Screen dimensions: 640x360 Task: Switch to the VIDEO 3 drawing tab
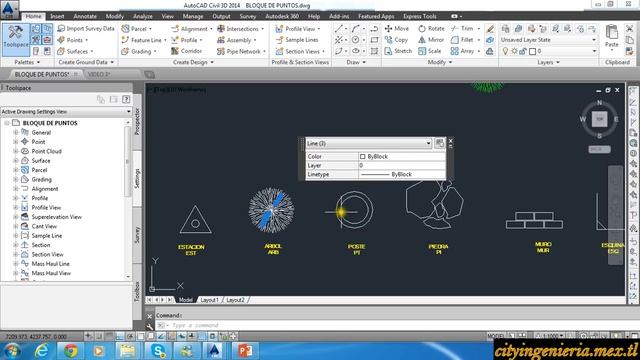point(99,74)
